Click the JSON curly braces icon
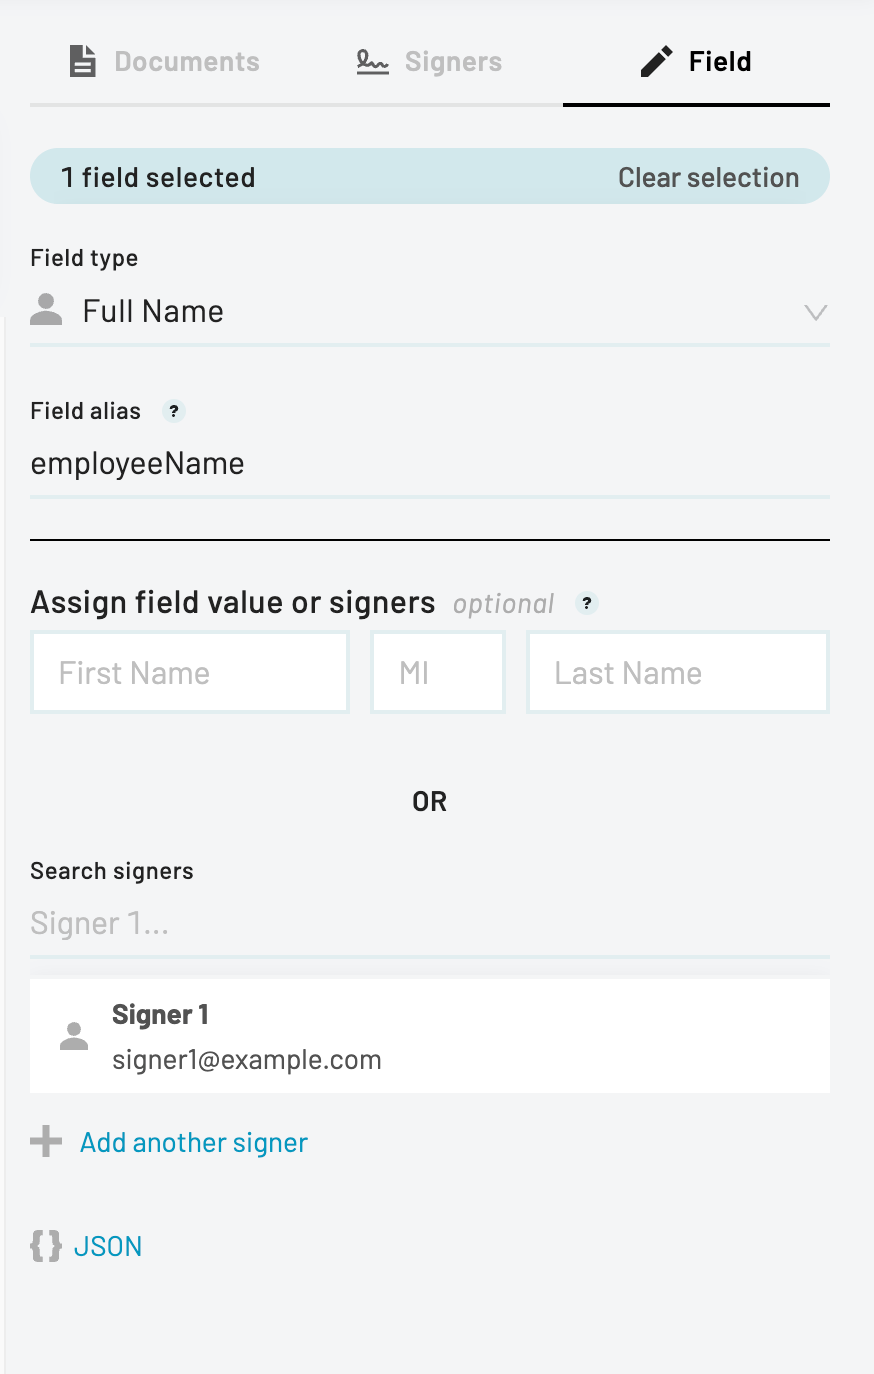Screen dimensions: 874x1374 [46, 1246]
